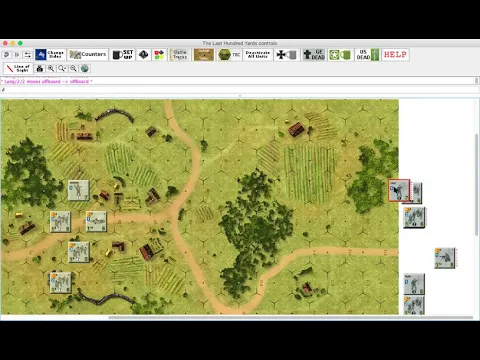This screenshot has height=360, width=480.
Task: Click the chat log scrollbar thumb
Action: 477,81
